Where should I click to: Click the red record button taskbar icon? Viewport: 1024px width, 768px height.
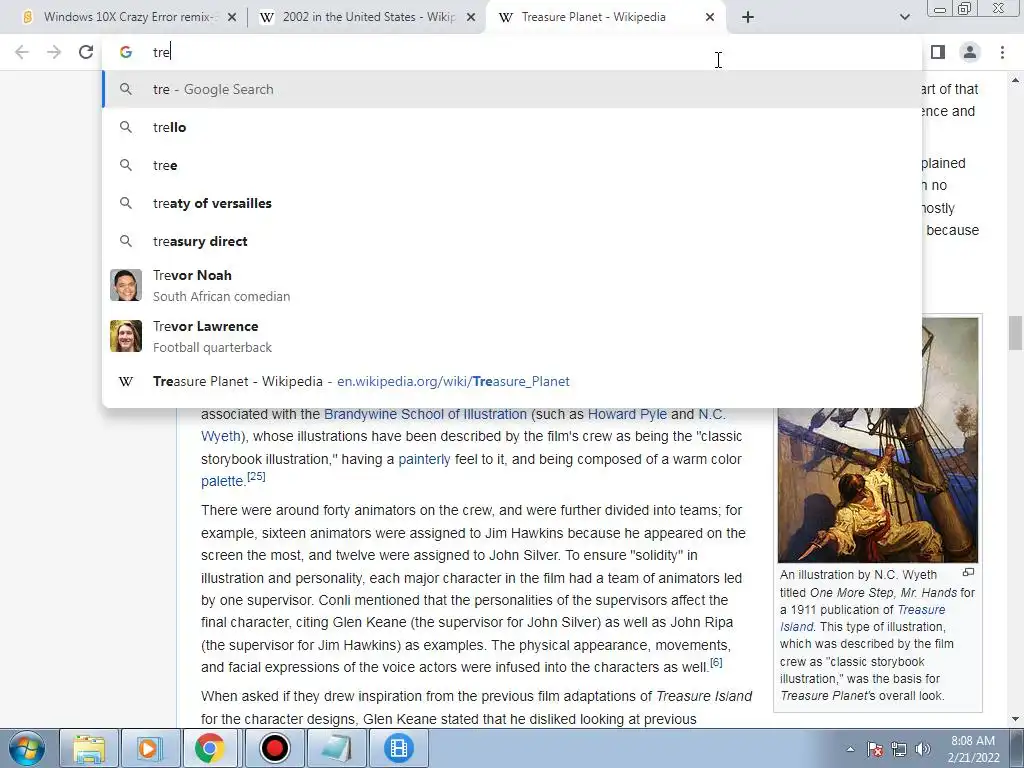click(x=274, y=748)
